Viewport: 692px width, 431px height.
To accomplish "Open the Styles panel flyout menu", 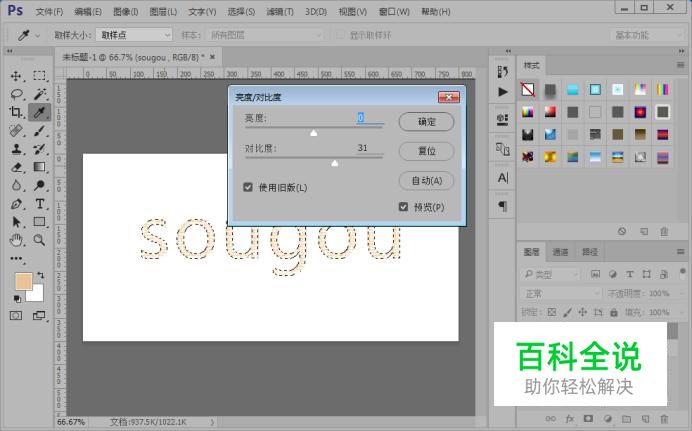I will tap(680, 65).
